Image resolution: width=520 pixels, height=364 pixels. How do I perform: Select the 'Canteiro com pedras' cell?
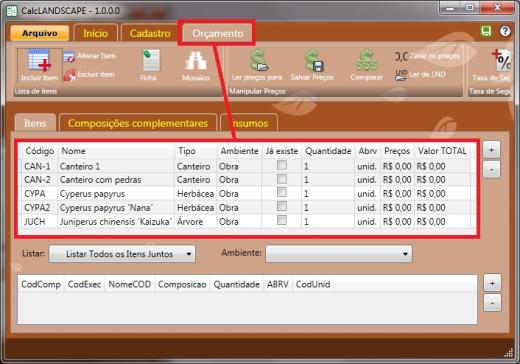(x=116, y=180)
